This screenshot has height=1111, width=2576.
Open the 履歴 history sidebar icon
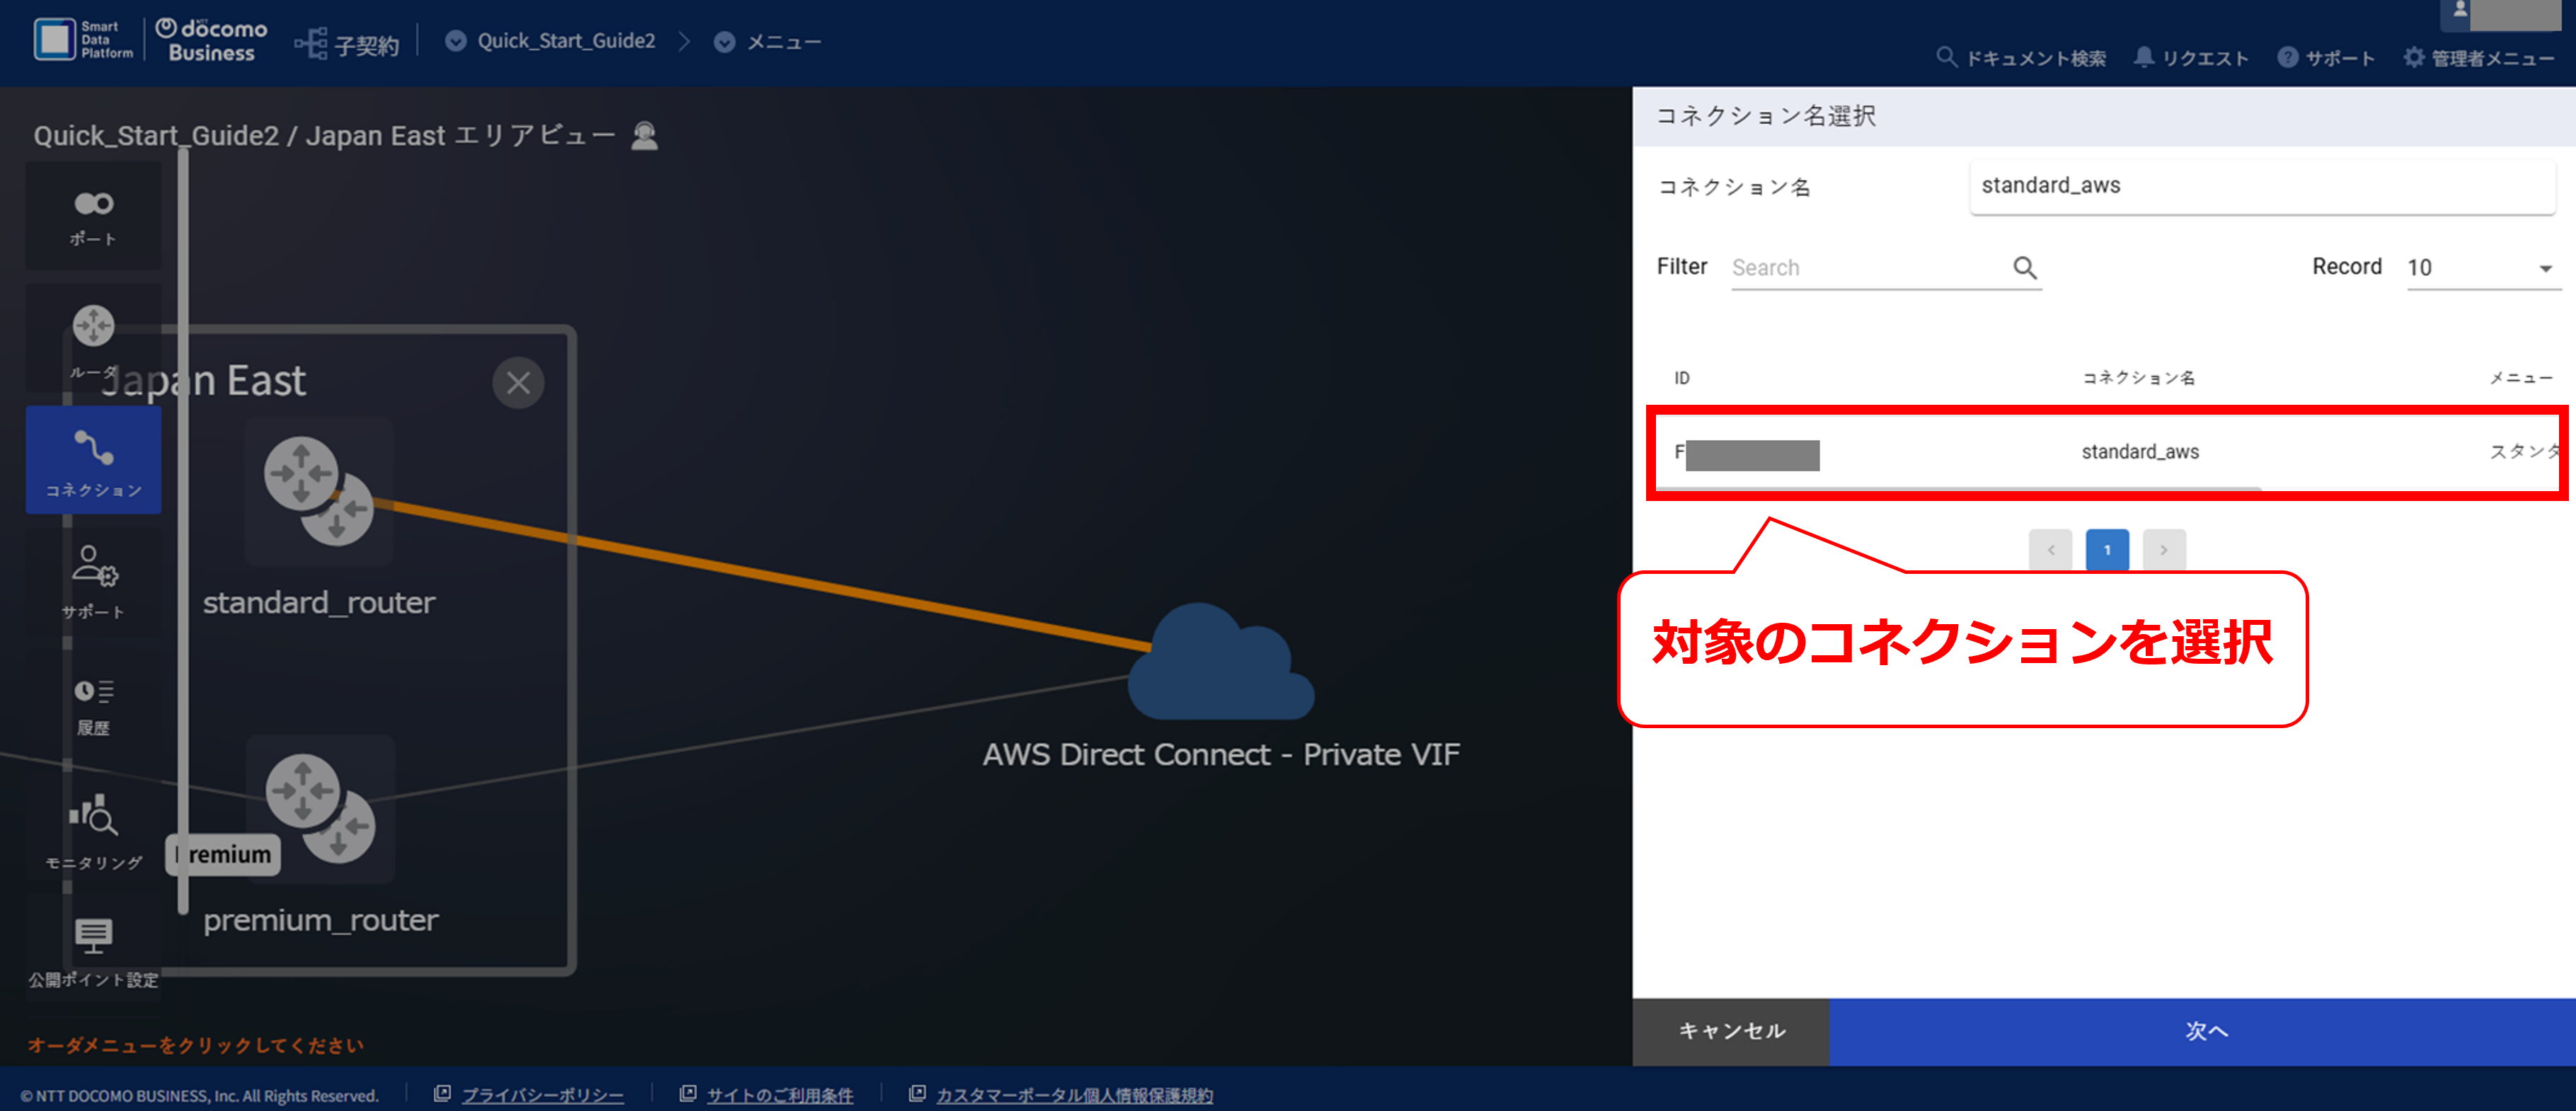pos(93,705)
